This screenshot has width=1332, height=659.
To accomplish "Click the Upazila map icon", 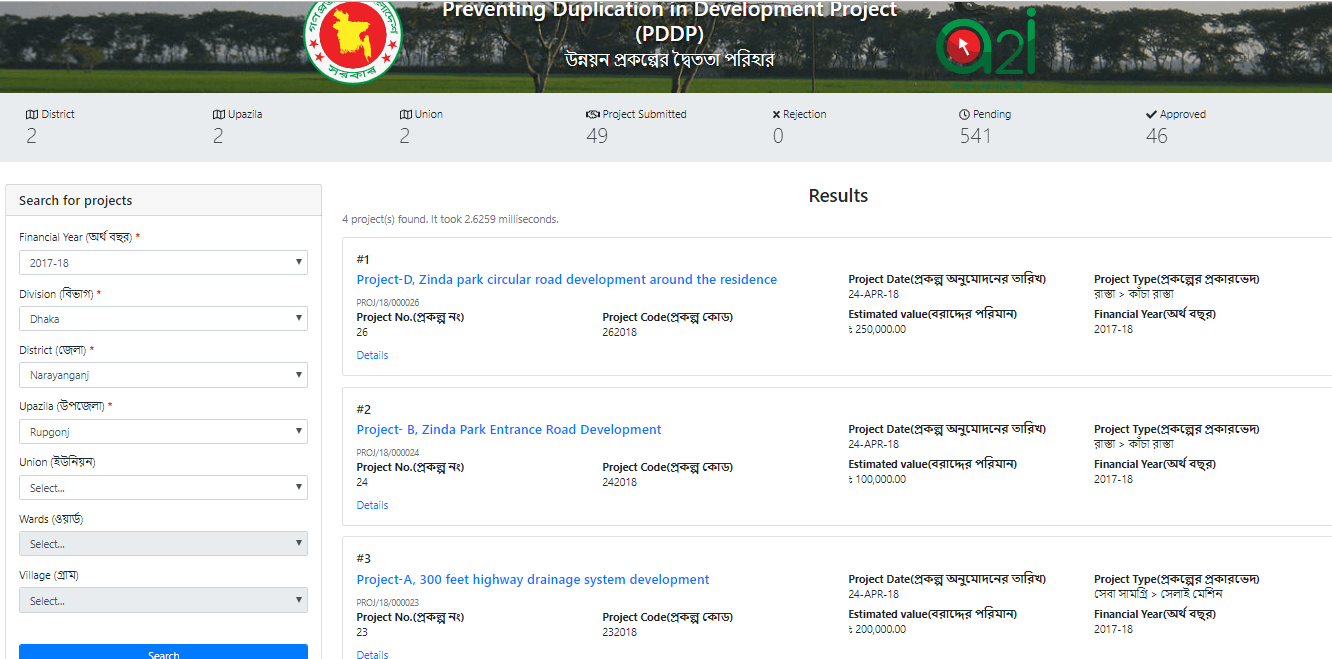I will pyautogui.click(x=218, y=115).
